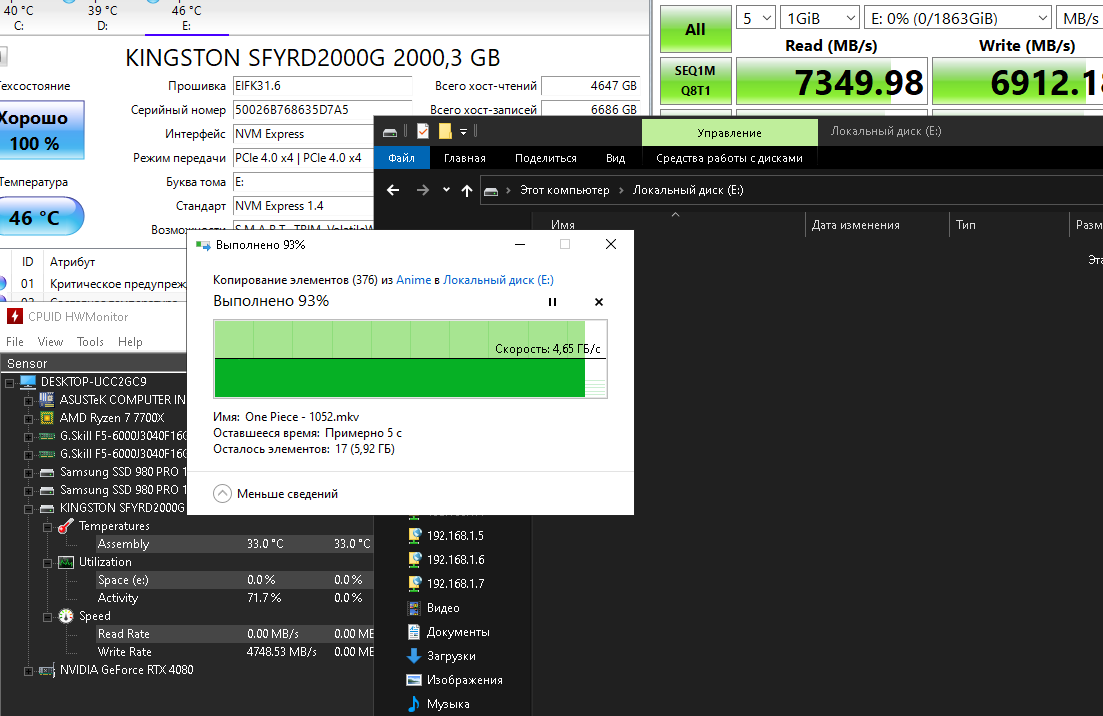Click the 'Управление' contextual tab
This screenshot has width=1103, height=716.
click(x=729, y=132)
